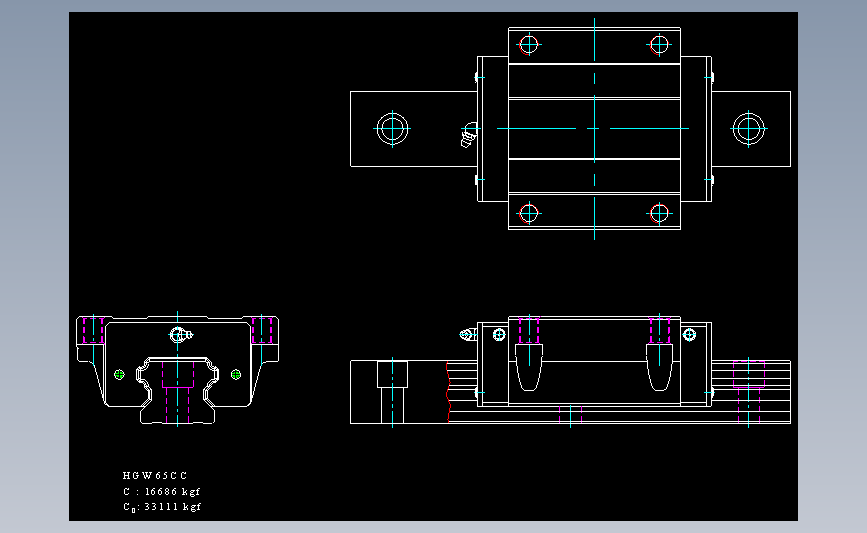Pick the right green screw in end view
This screenshot has height=533, width=867.
coord(236,375)
